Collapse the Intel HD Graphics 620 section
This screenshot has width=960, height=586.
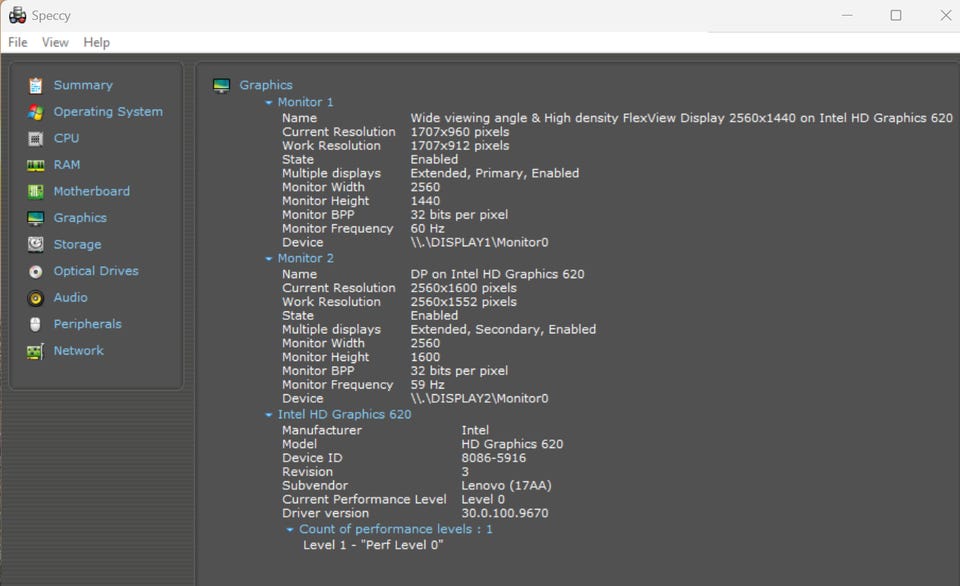[269, 415]
